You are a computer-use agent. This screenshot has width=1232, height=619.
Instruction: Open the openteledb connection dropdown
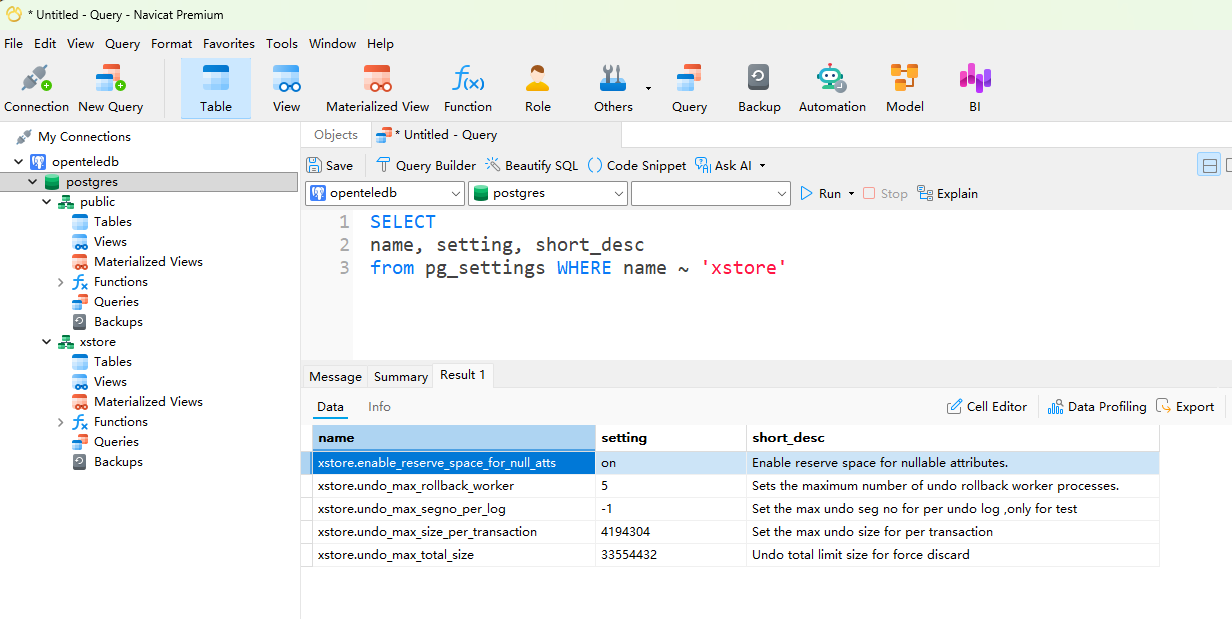click(x=456, y=194)
